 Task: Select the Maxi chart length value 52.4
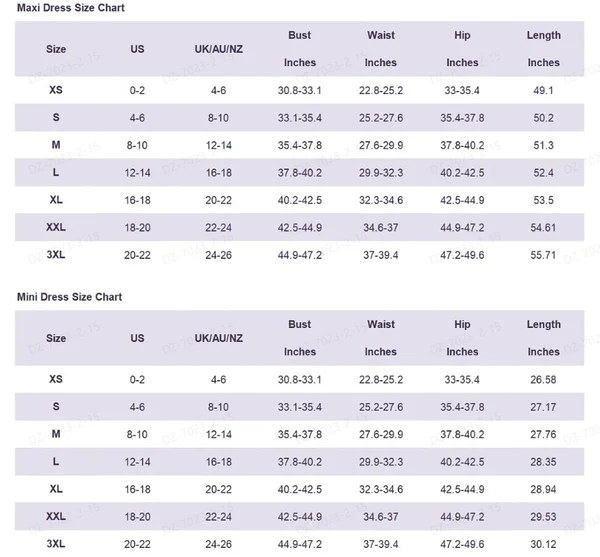click(544, 173)
